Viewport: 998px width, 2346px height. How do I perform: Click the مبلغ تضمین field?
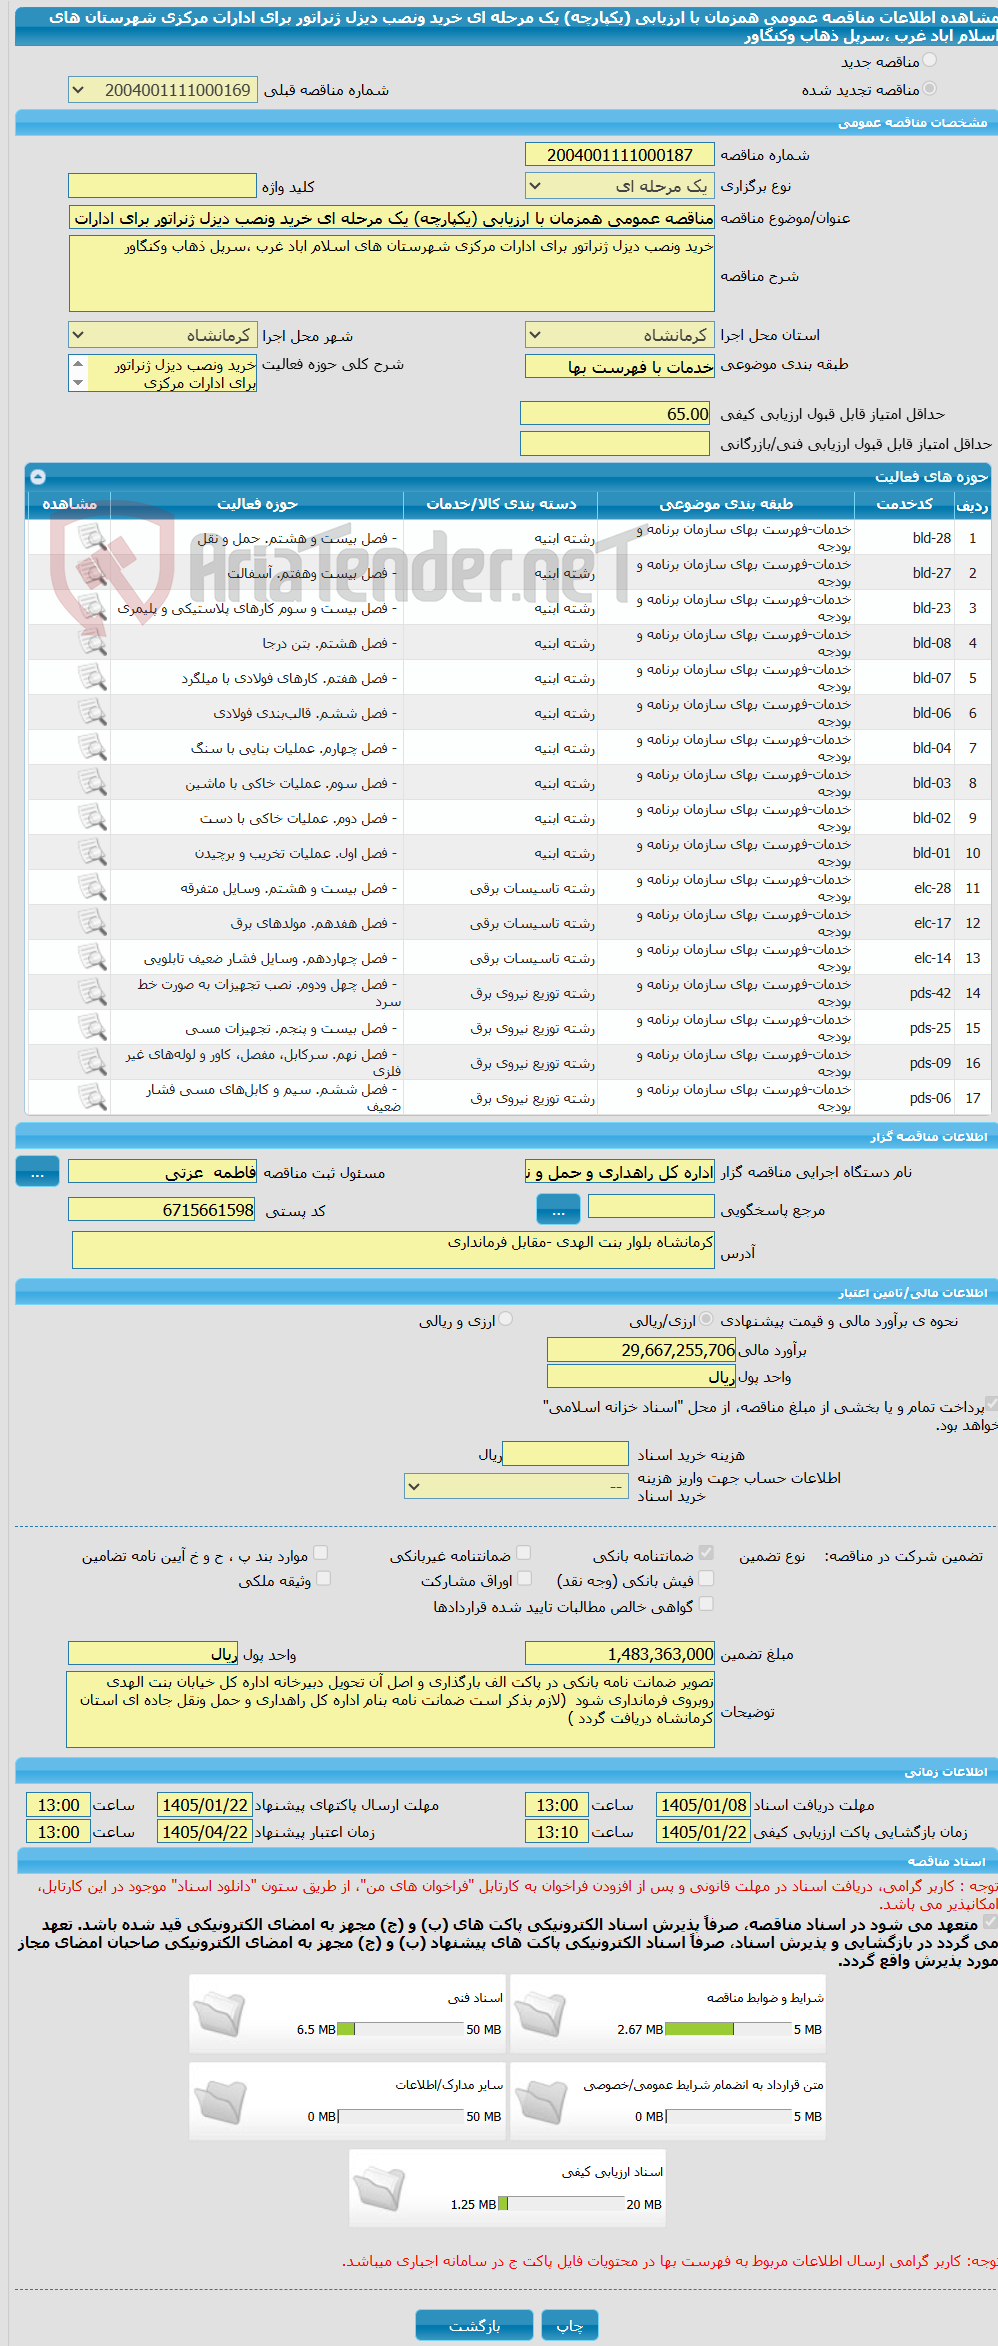620,1653
